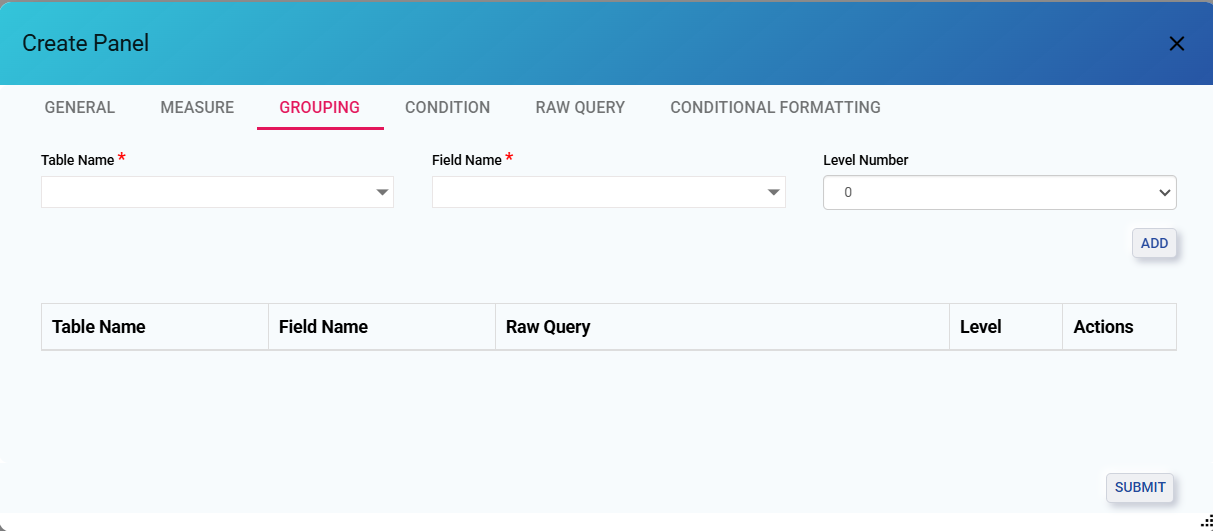Click the Field Name column header

(x=382, y=327)
